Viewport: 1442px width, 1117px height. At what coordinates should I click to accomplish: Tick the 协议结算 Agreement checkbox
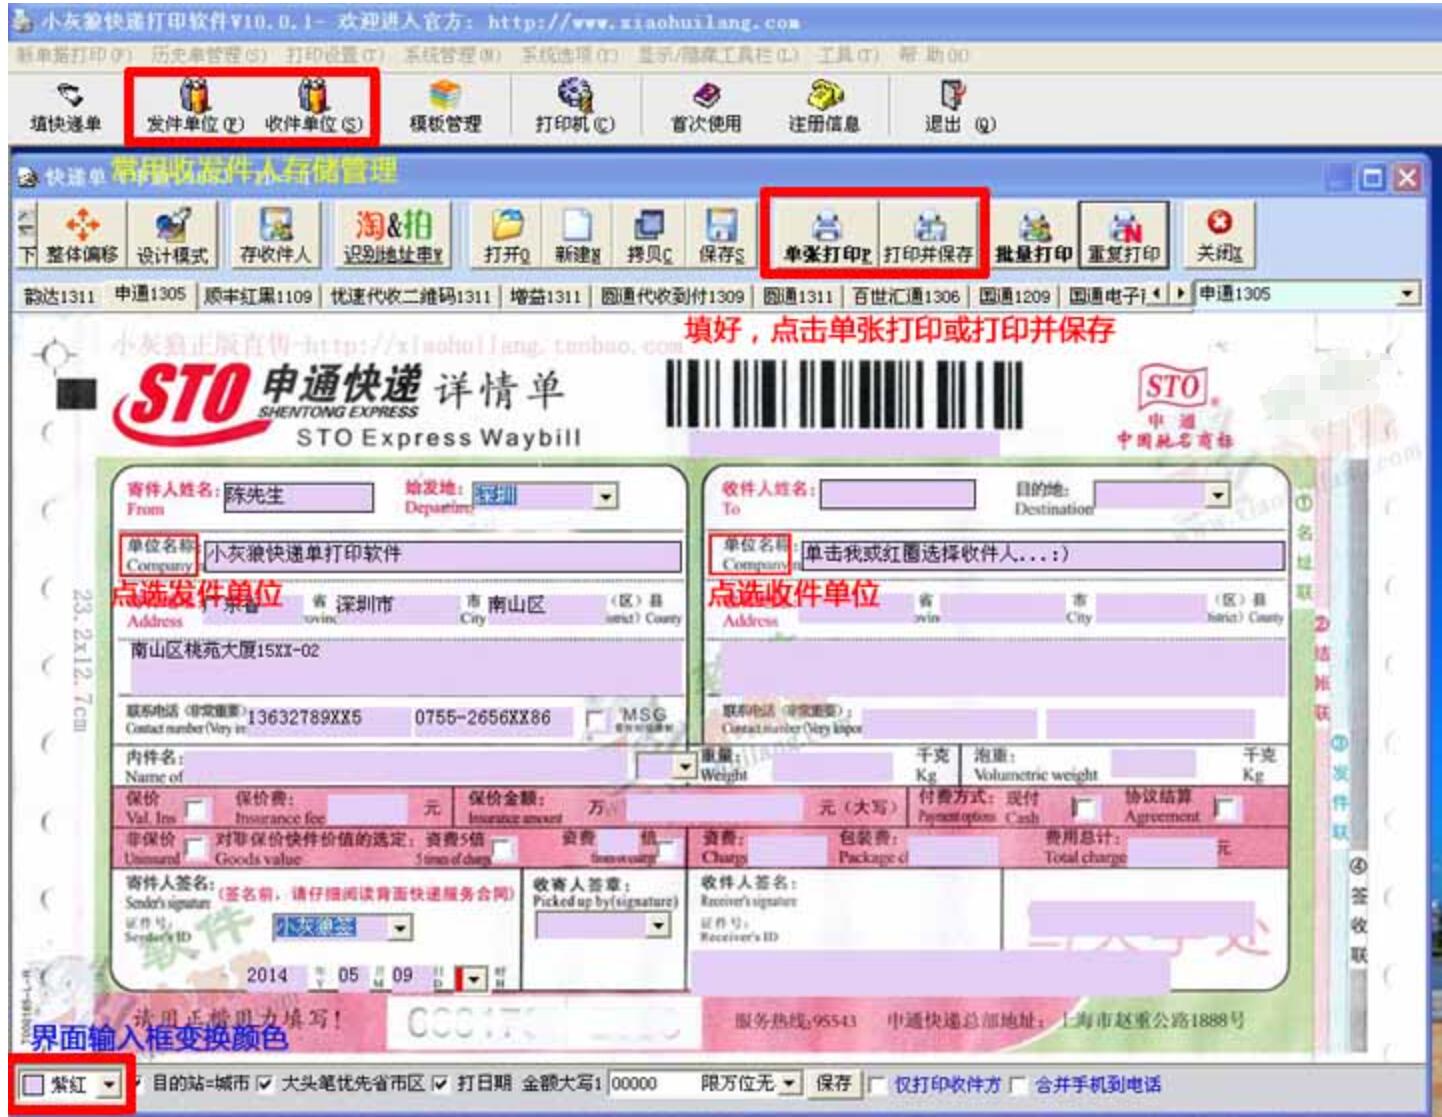pos(1226,806)
